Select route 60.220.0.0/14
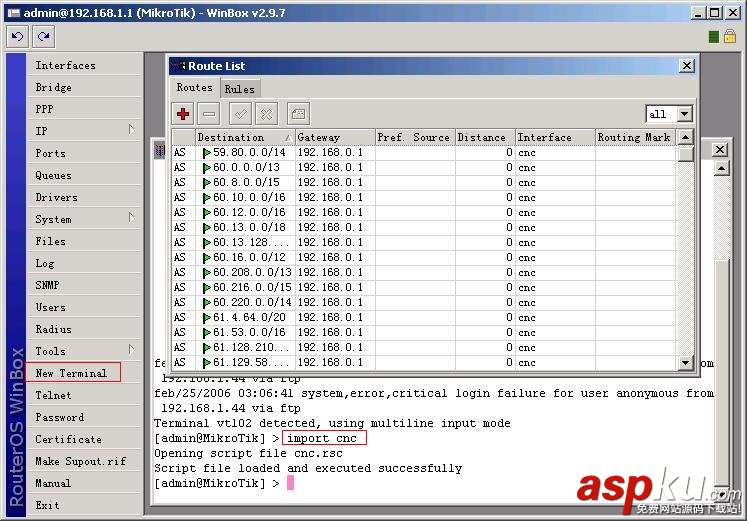 click(424, 302)
